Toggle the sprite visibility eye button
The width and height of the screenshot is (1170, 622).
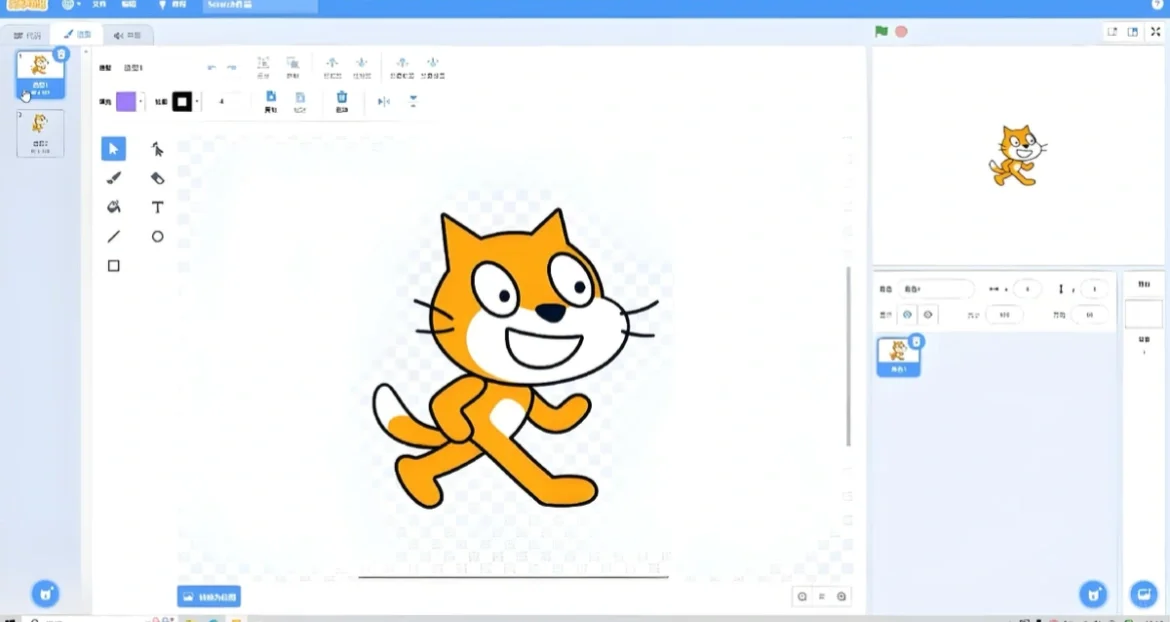pos(906,314)
